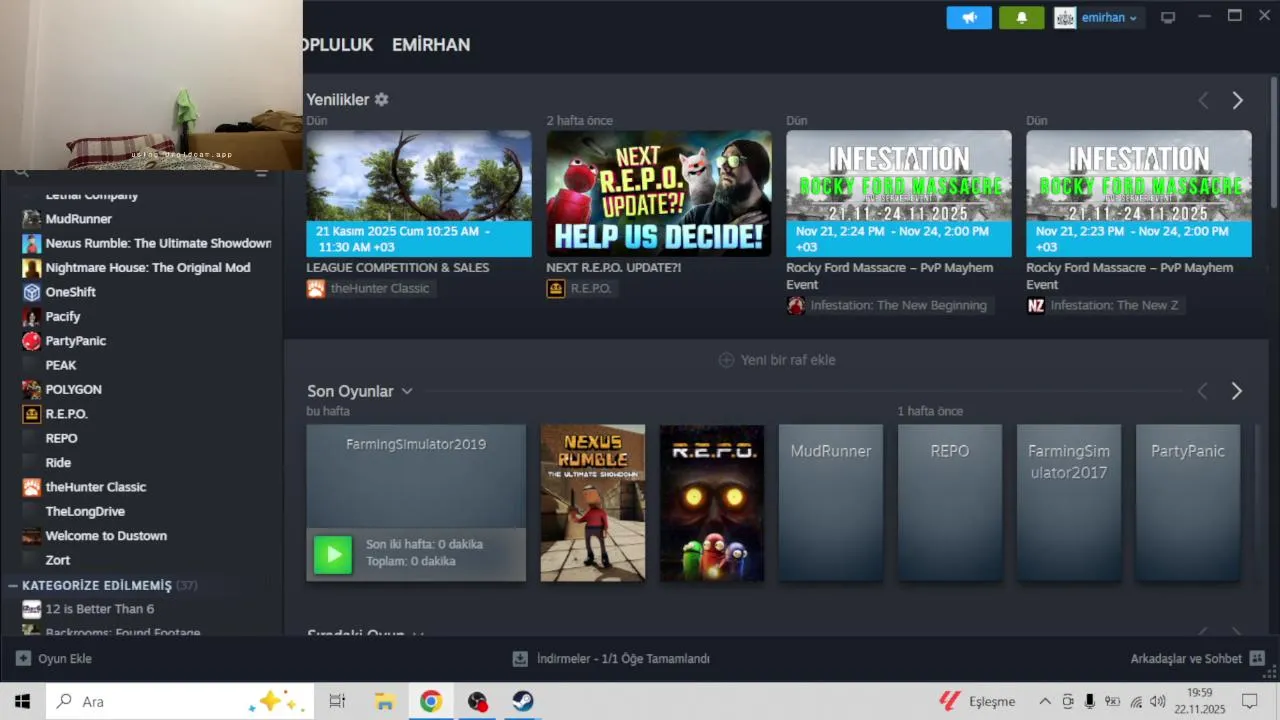The width and height of the screenshot is (1280, 720).
Task: Open Steam from the taskbar
Action: point(523,701)
